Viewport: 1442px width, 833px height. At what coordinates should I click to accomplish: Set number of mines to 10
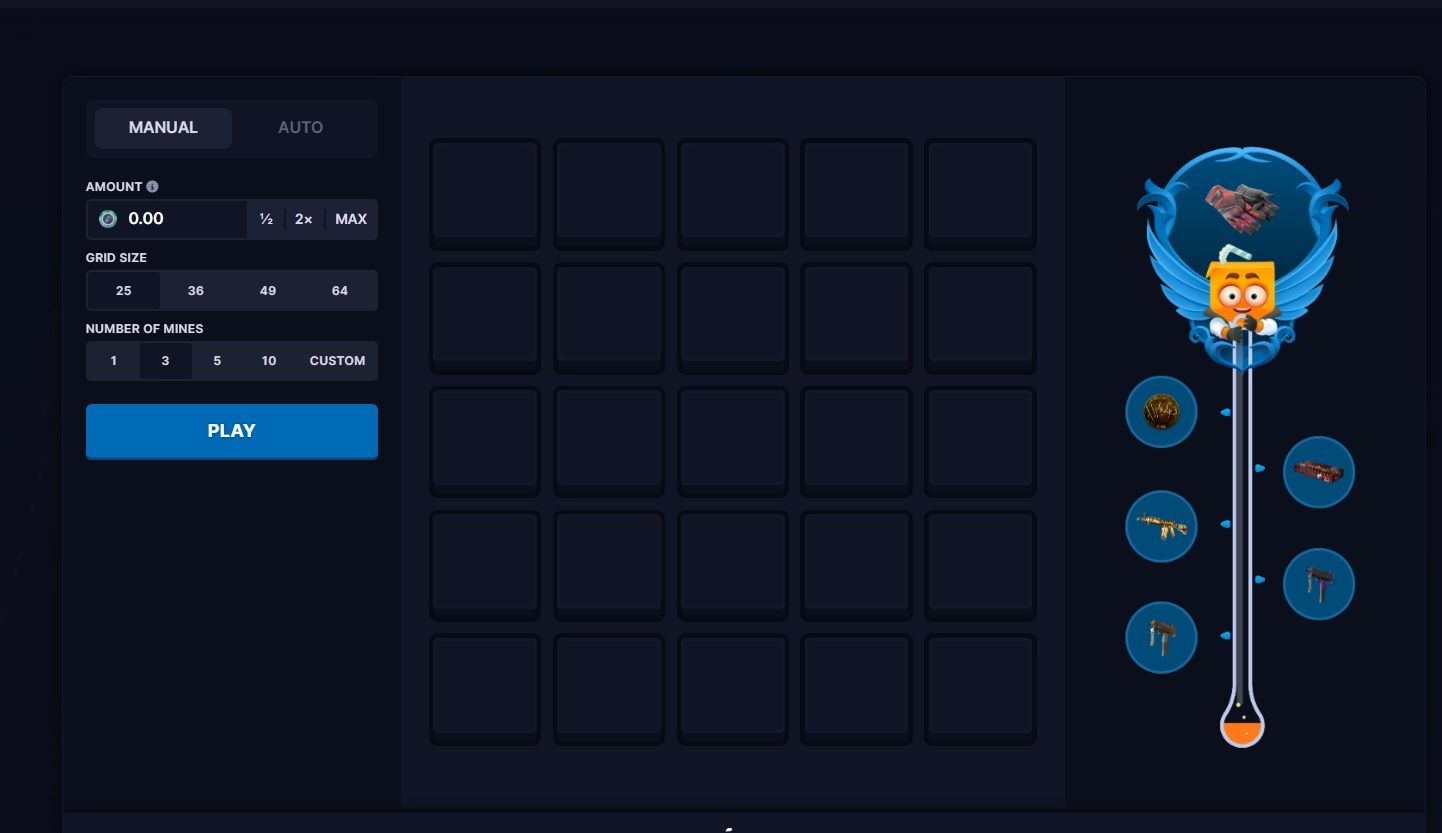[269, 361]
